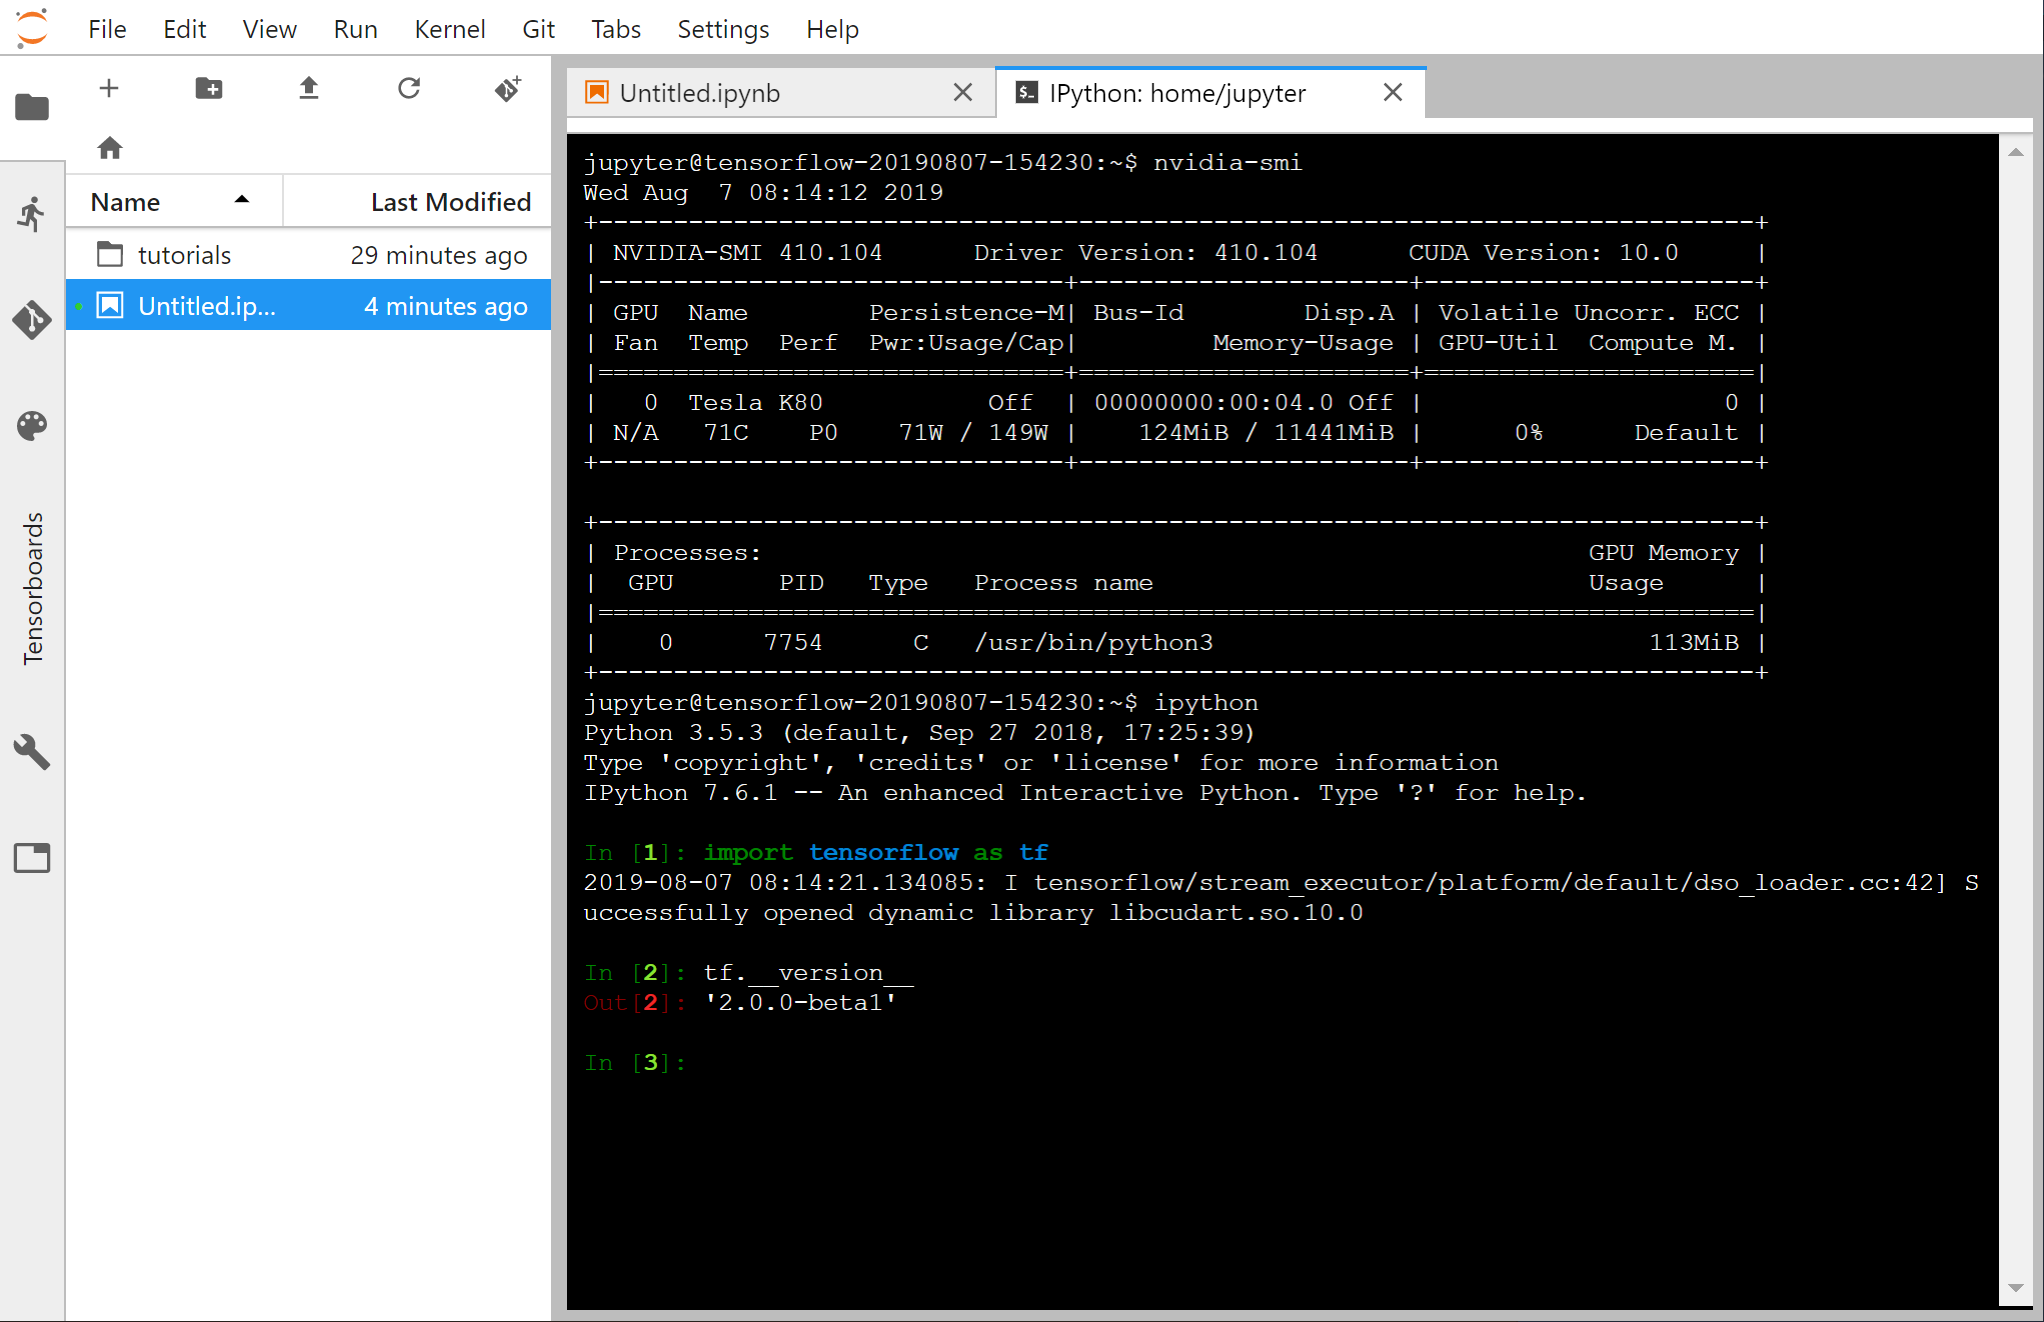This screenshot has width=2044, height=1322.
Task: Open the Kernel menu
Action: [x=450, y=29]
